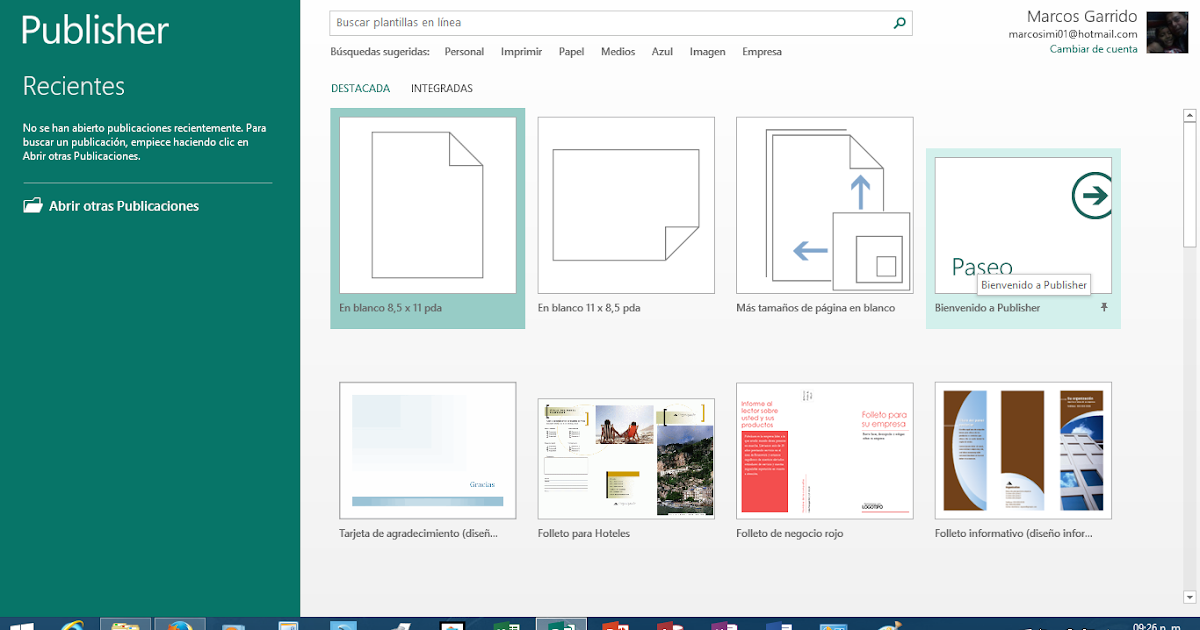Image resolution: width=1200 pixels, height=630 pixels.
Task: Switch to the INTEGRADAS tab
Action: click(441, 88)
